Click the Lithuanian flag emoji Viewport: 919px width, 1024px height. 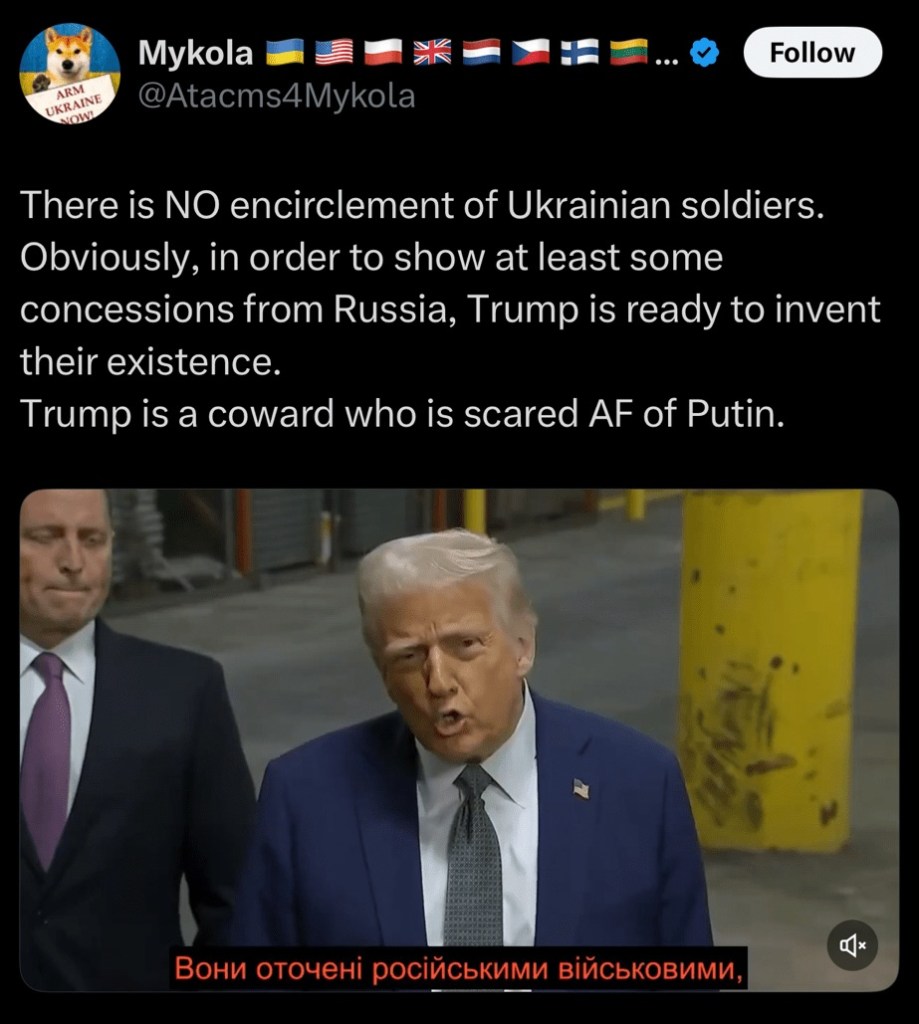click(x=629, y=52)
